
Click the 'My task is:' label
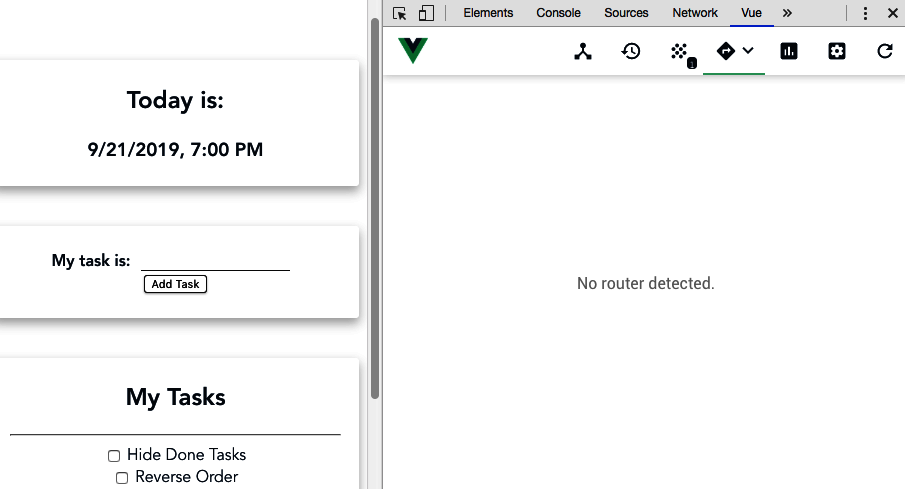(91, 261)
